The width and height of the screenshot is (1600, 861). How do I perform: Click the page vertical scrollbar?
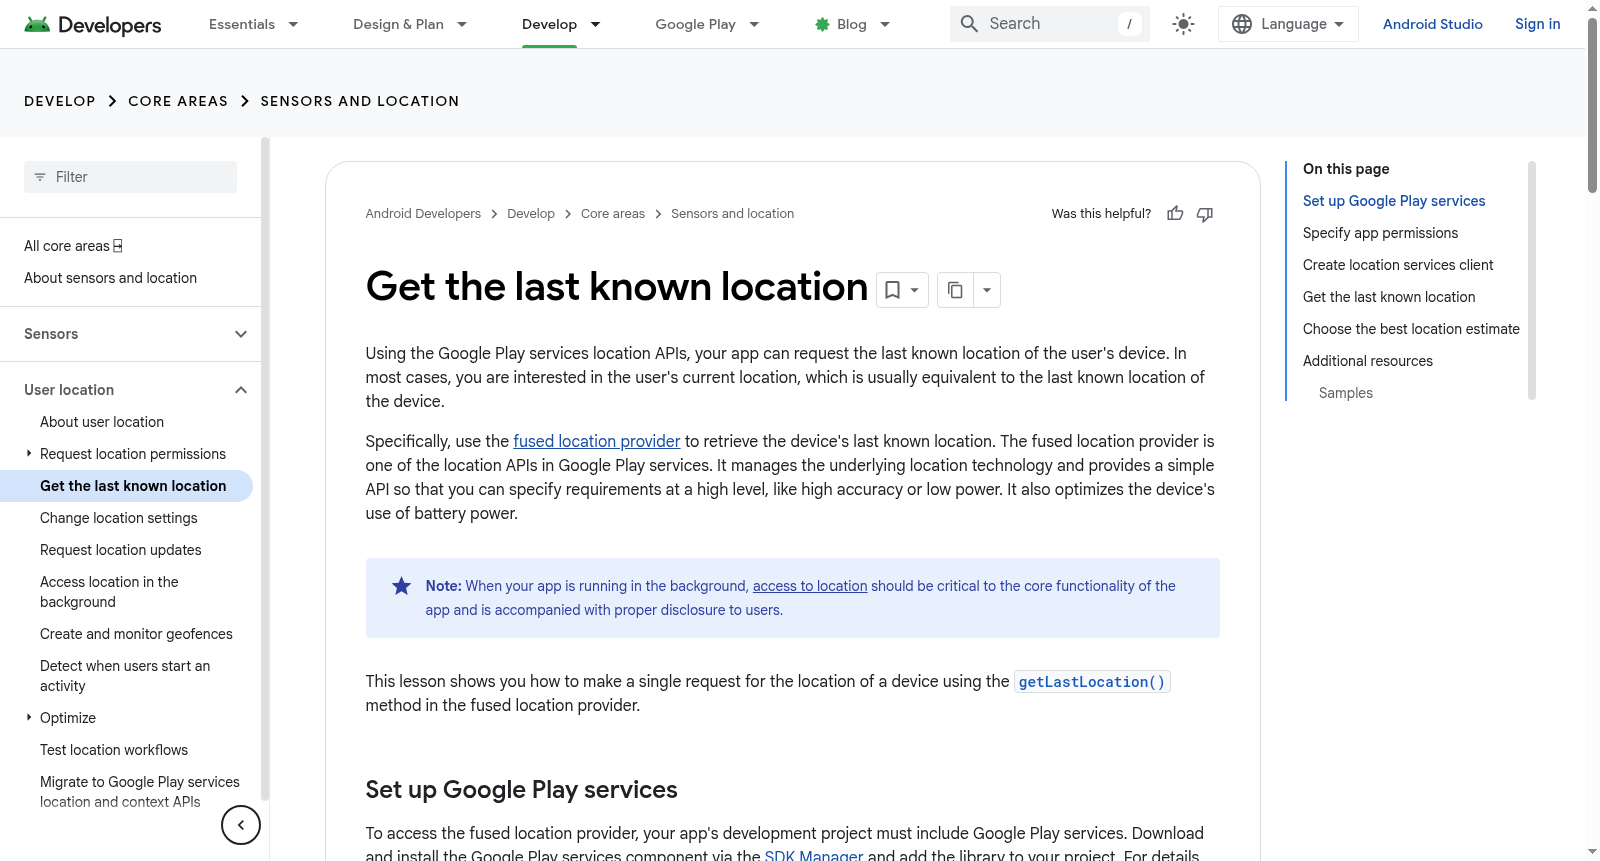point(1592,105)
